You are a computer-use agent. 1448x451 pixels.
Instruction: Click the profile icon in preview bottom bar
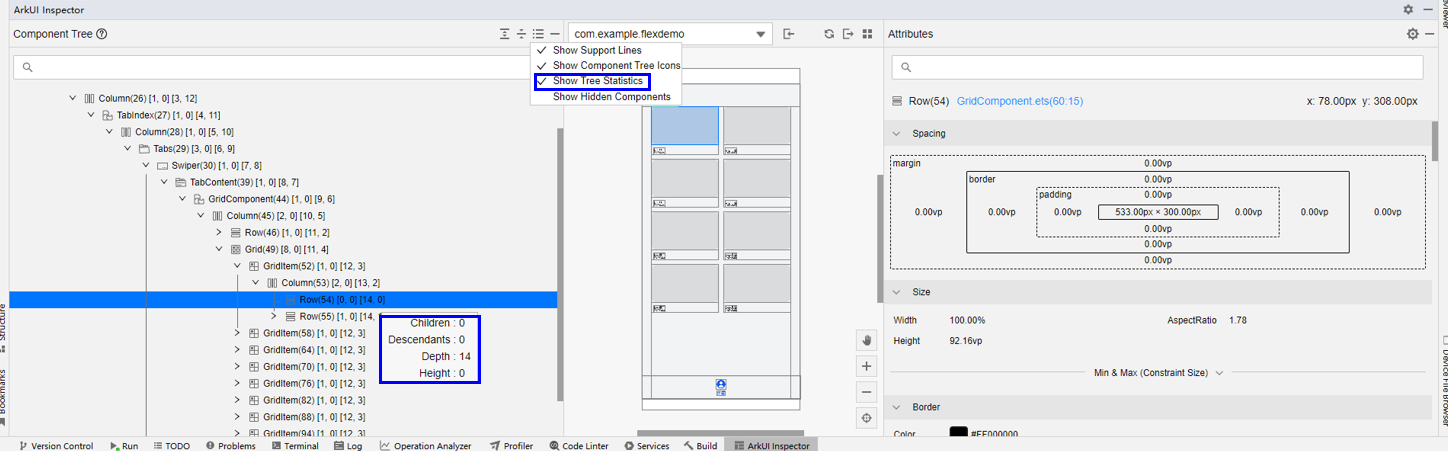(x=721, y=384)
